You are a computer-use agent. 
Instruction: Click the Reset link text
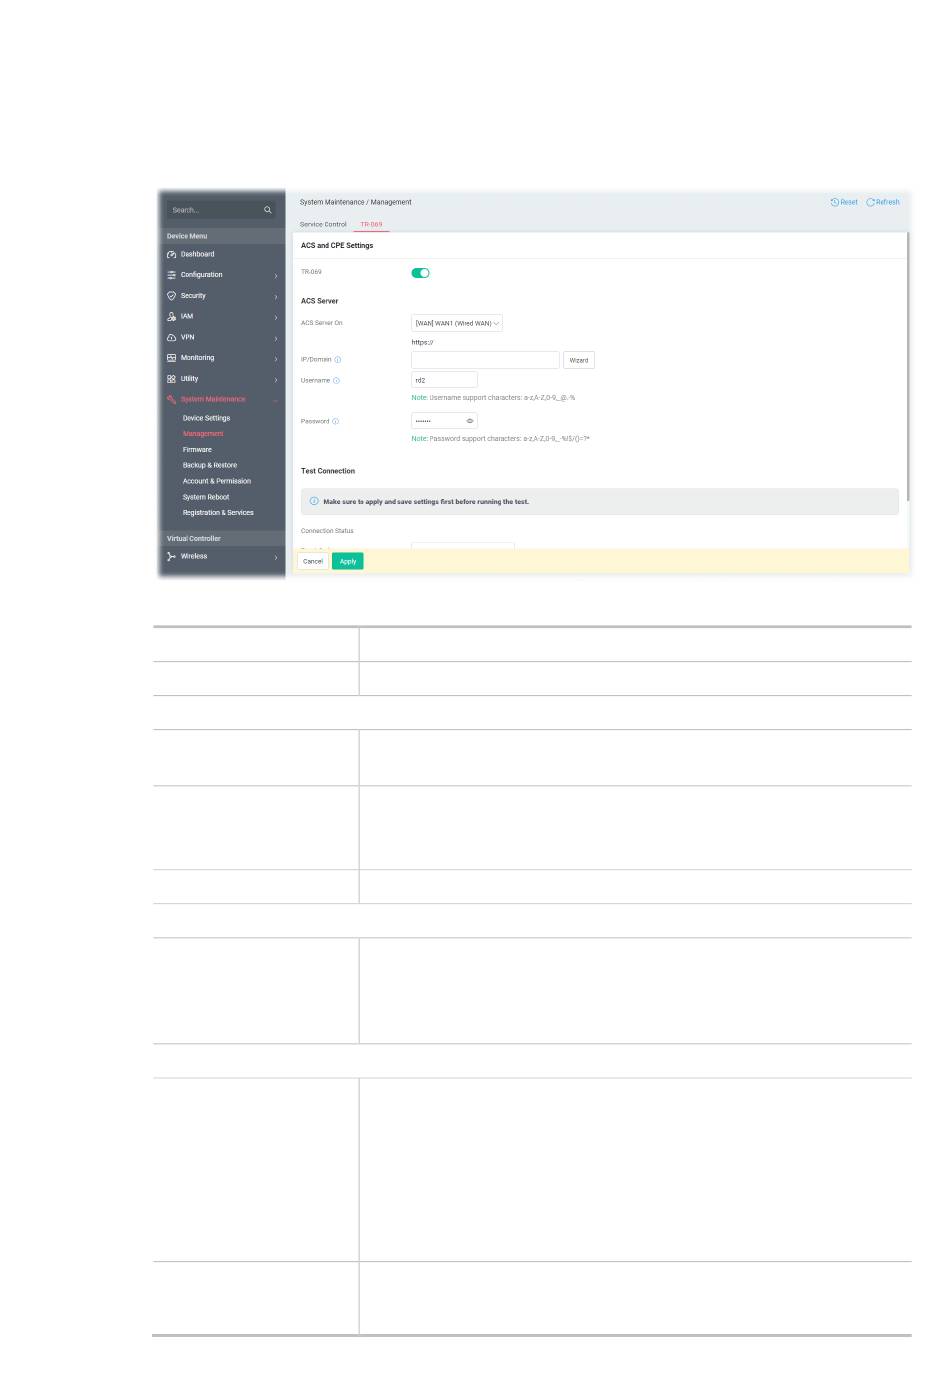point(849,202)
